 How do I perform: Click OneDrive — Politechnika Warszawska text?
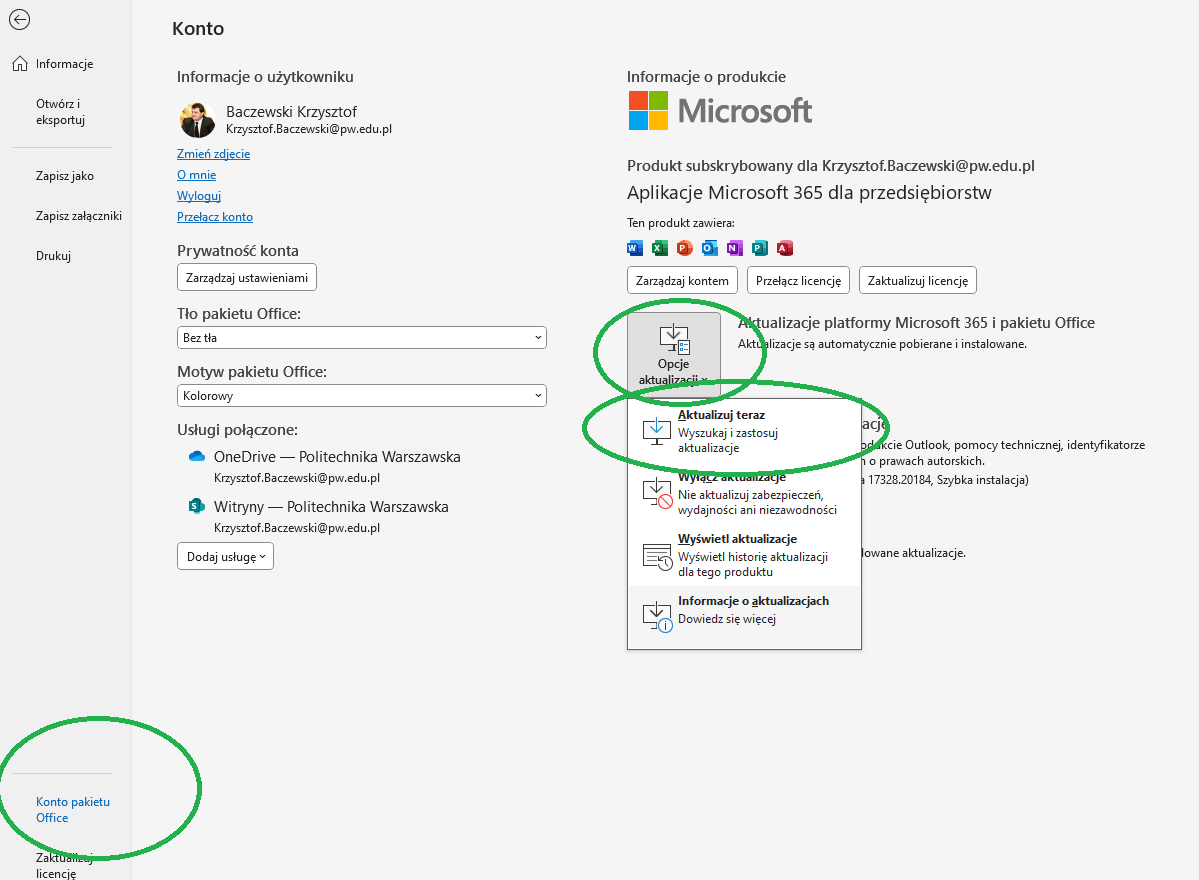(x=337, y=456)
